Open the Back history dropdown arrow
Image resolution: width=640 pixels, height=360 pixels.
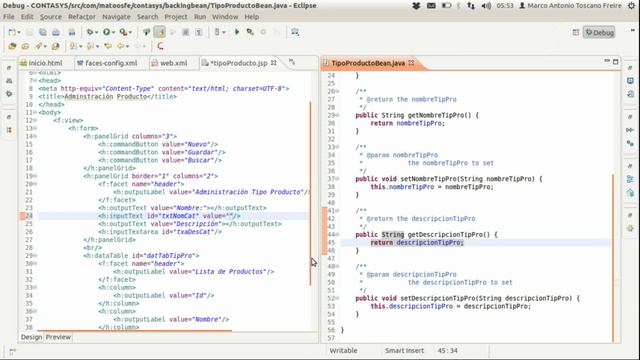(127, 47)
